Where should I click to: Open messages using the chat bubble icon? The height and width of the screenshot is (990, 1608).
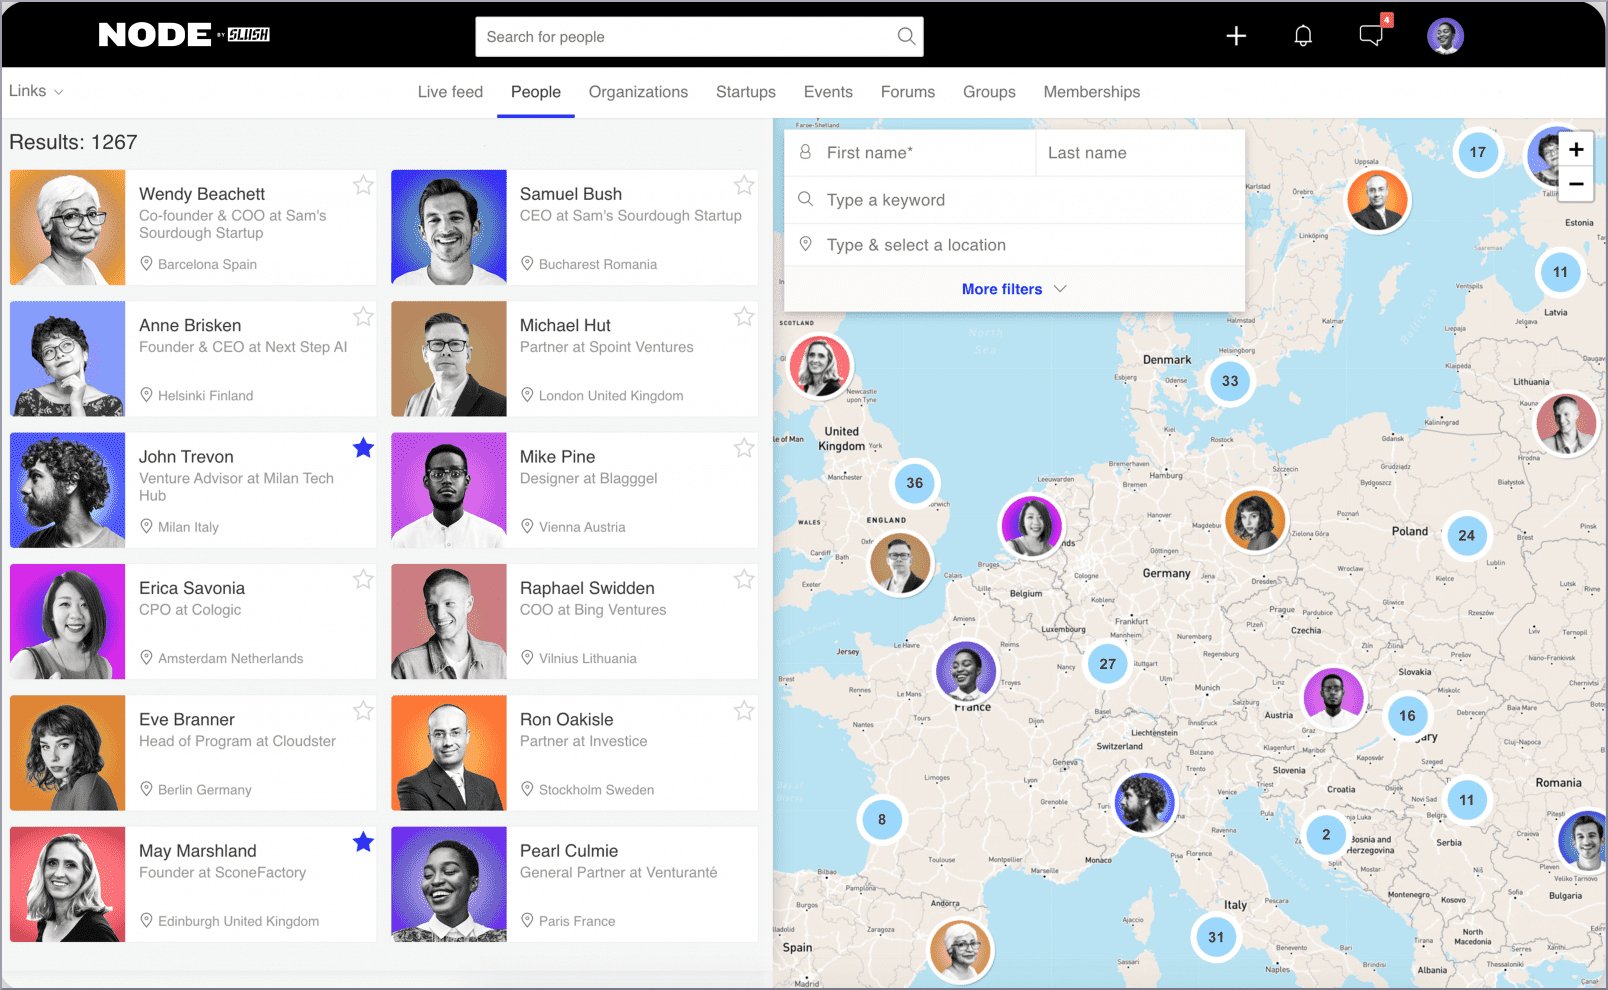tap(1369, 37)
